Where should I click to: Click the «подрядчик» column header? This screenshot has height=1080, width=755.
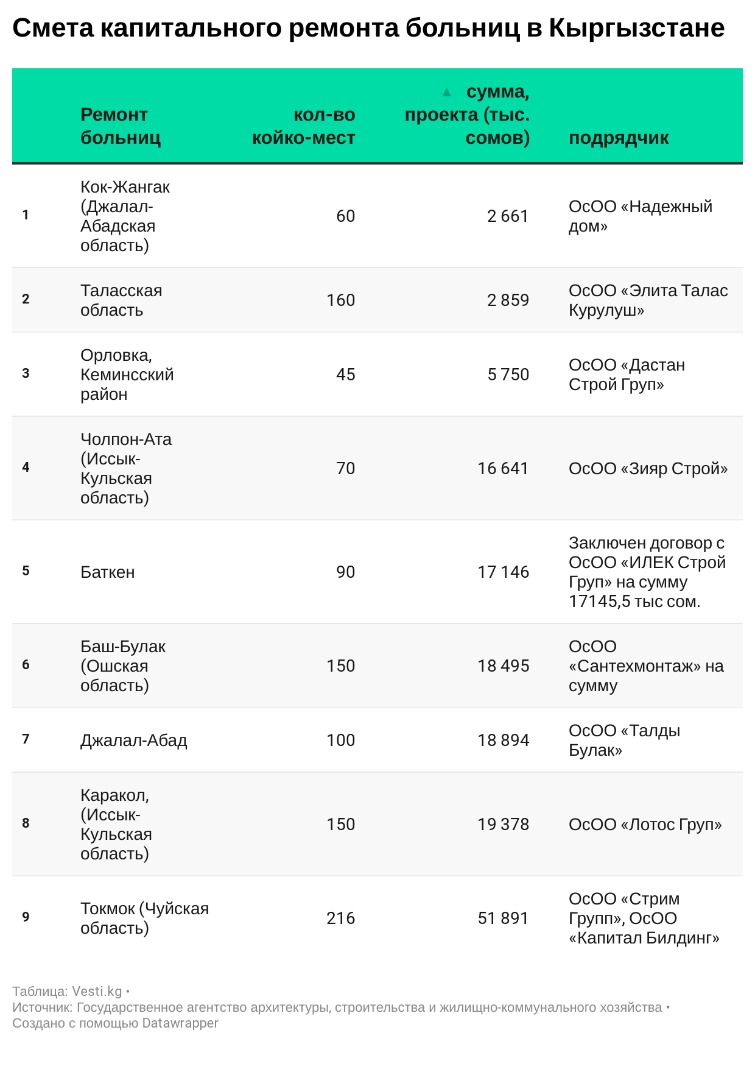coord(619,138)
